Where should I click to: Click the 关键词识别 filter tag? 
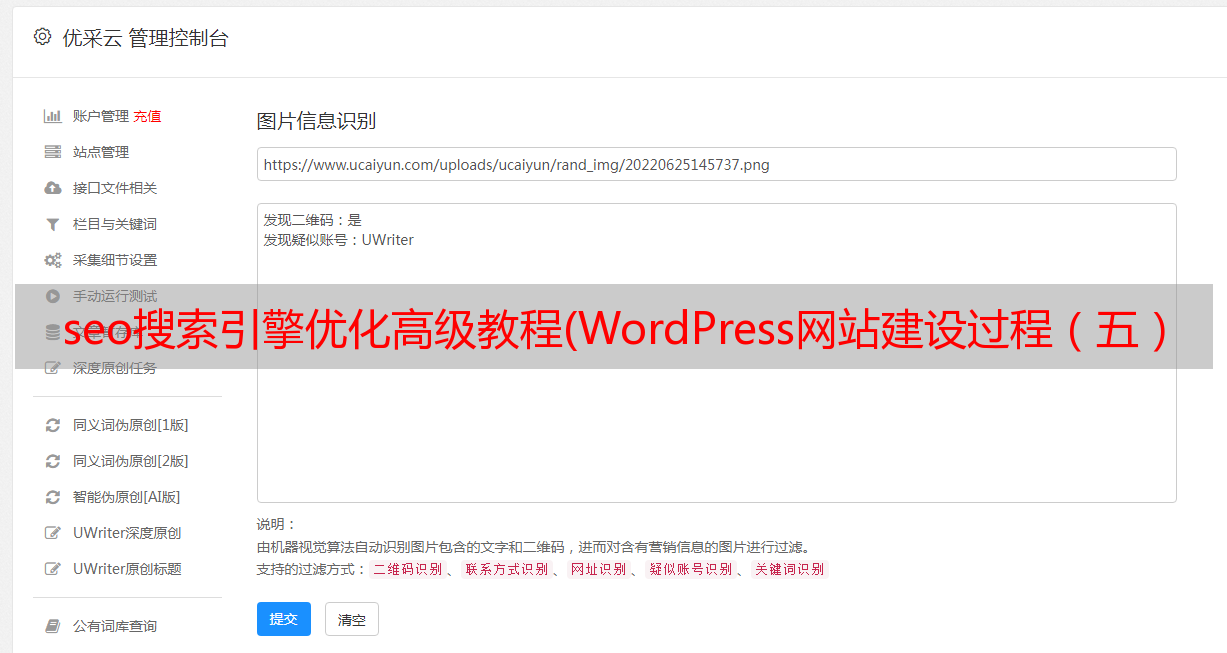coord(790,569)
